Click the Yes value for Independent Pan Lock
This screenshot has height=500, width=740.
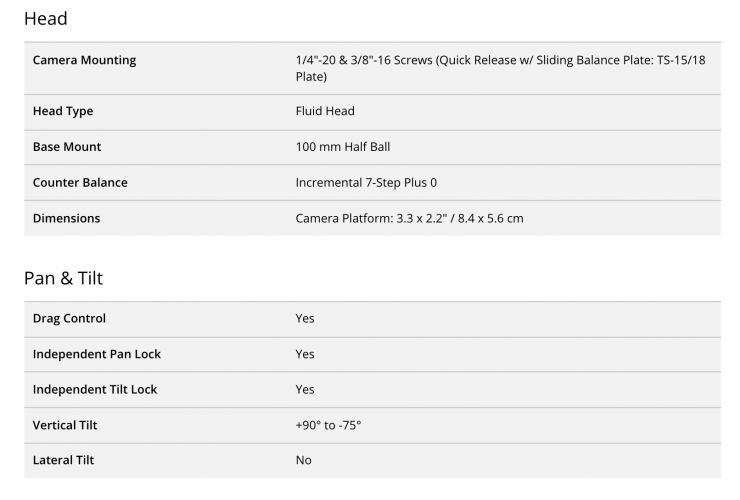tap(305, 354)
